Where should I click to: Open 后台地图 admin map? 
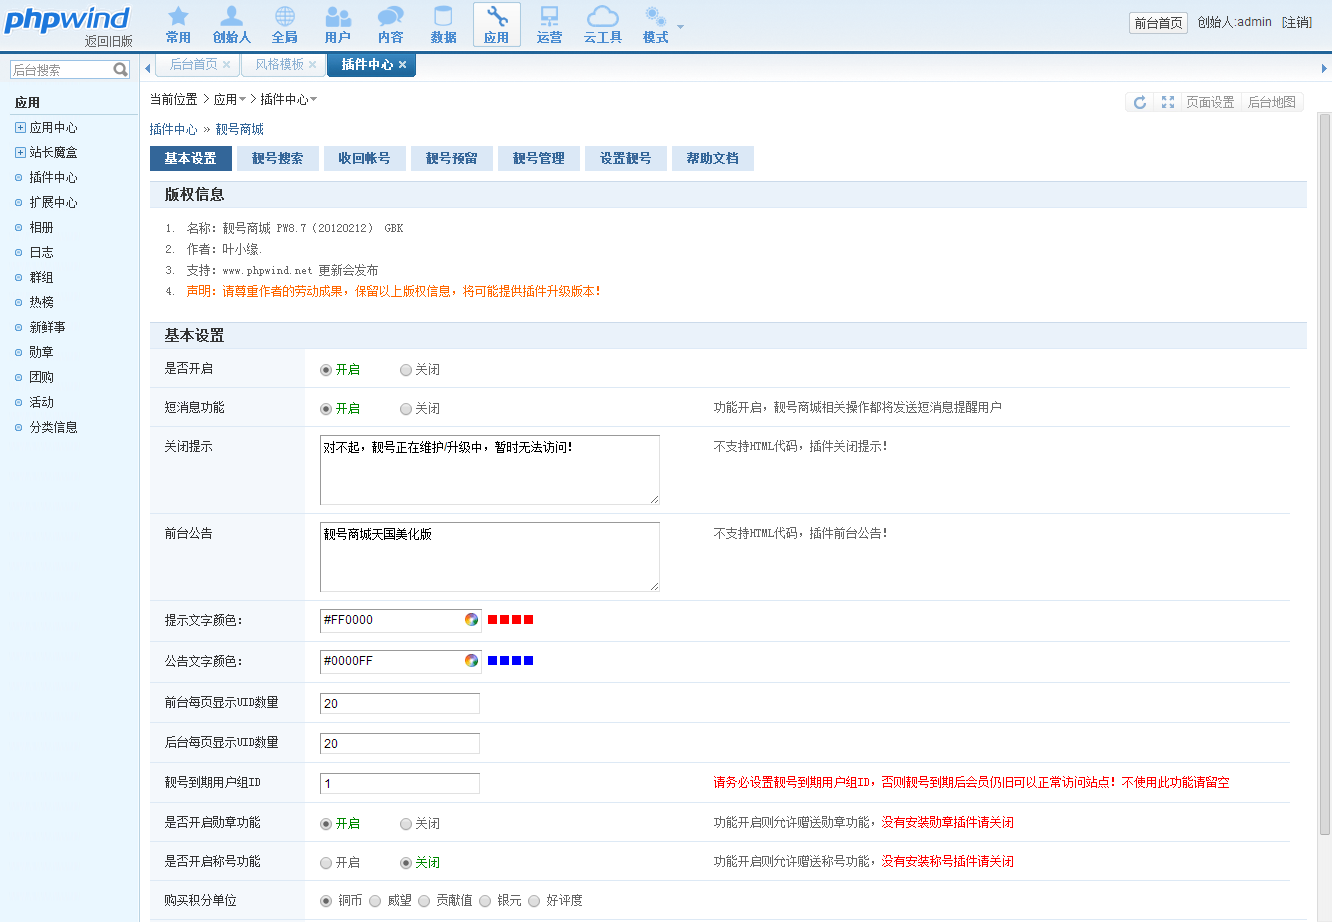point(1272,102)
